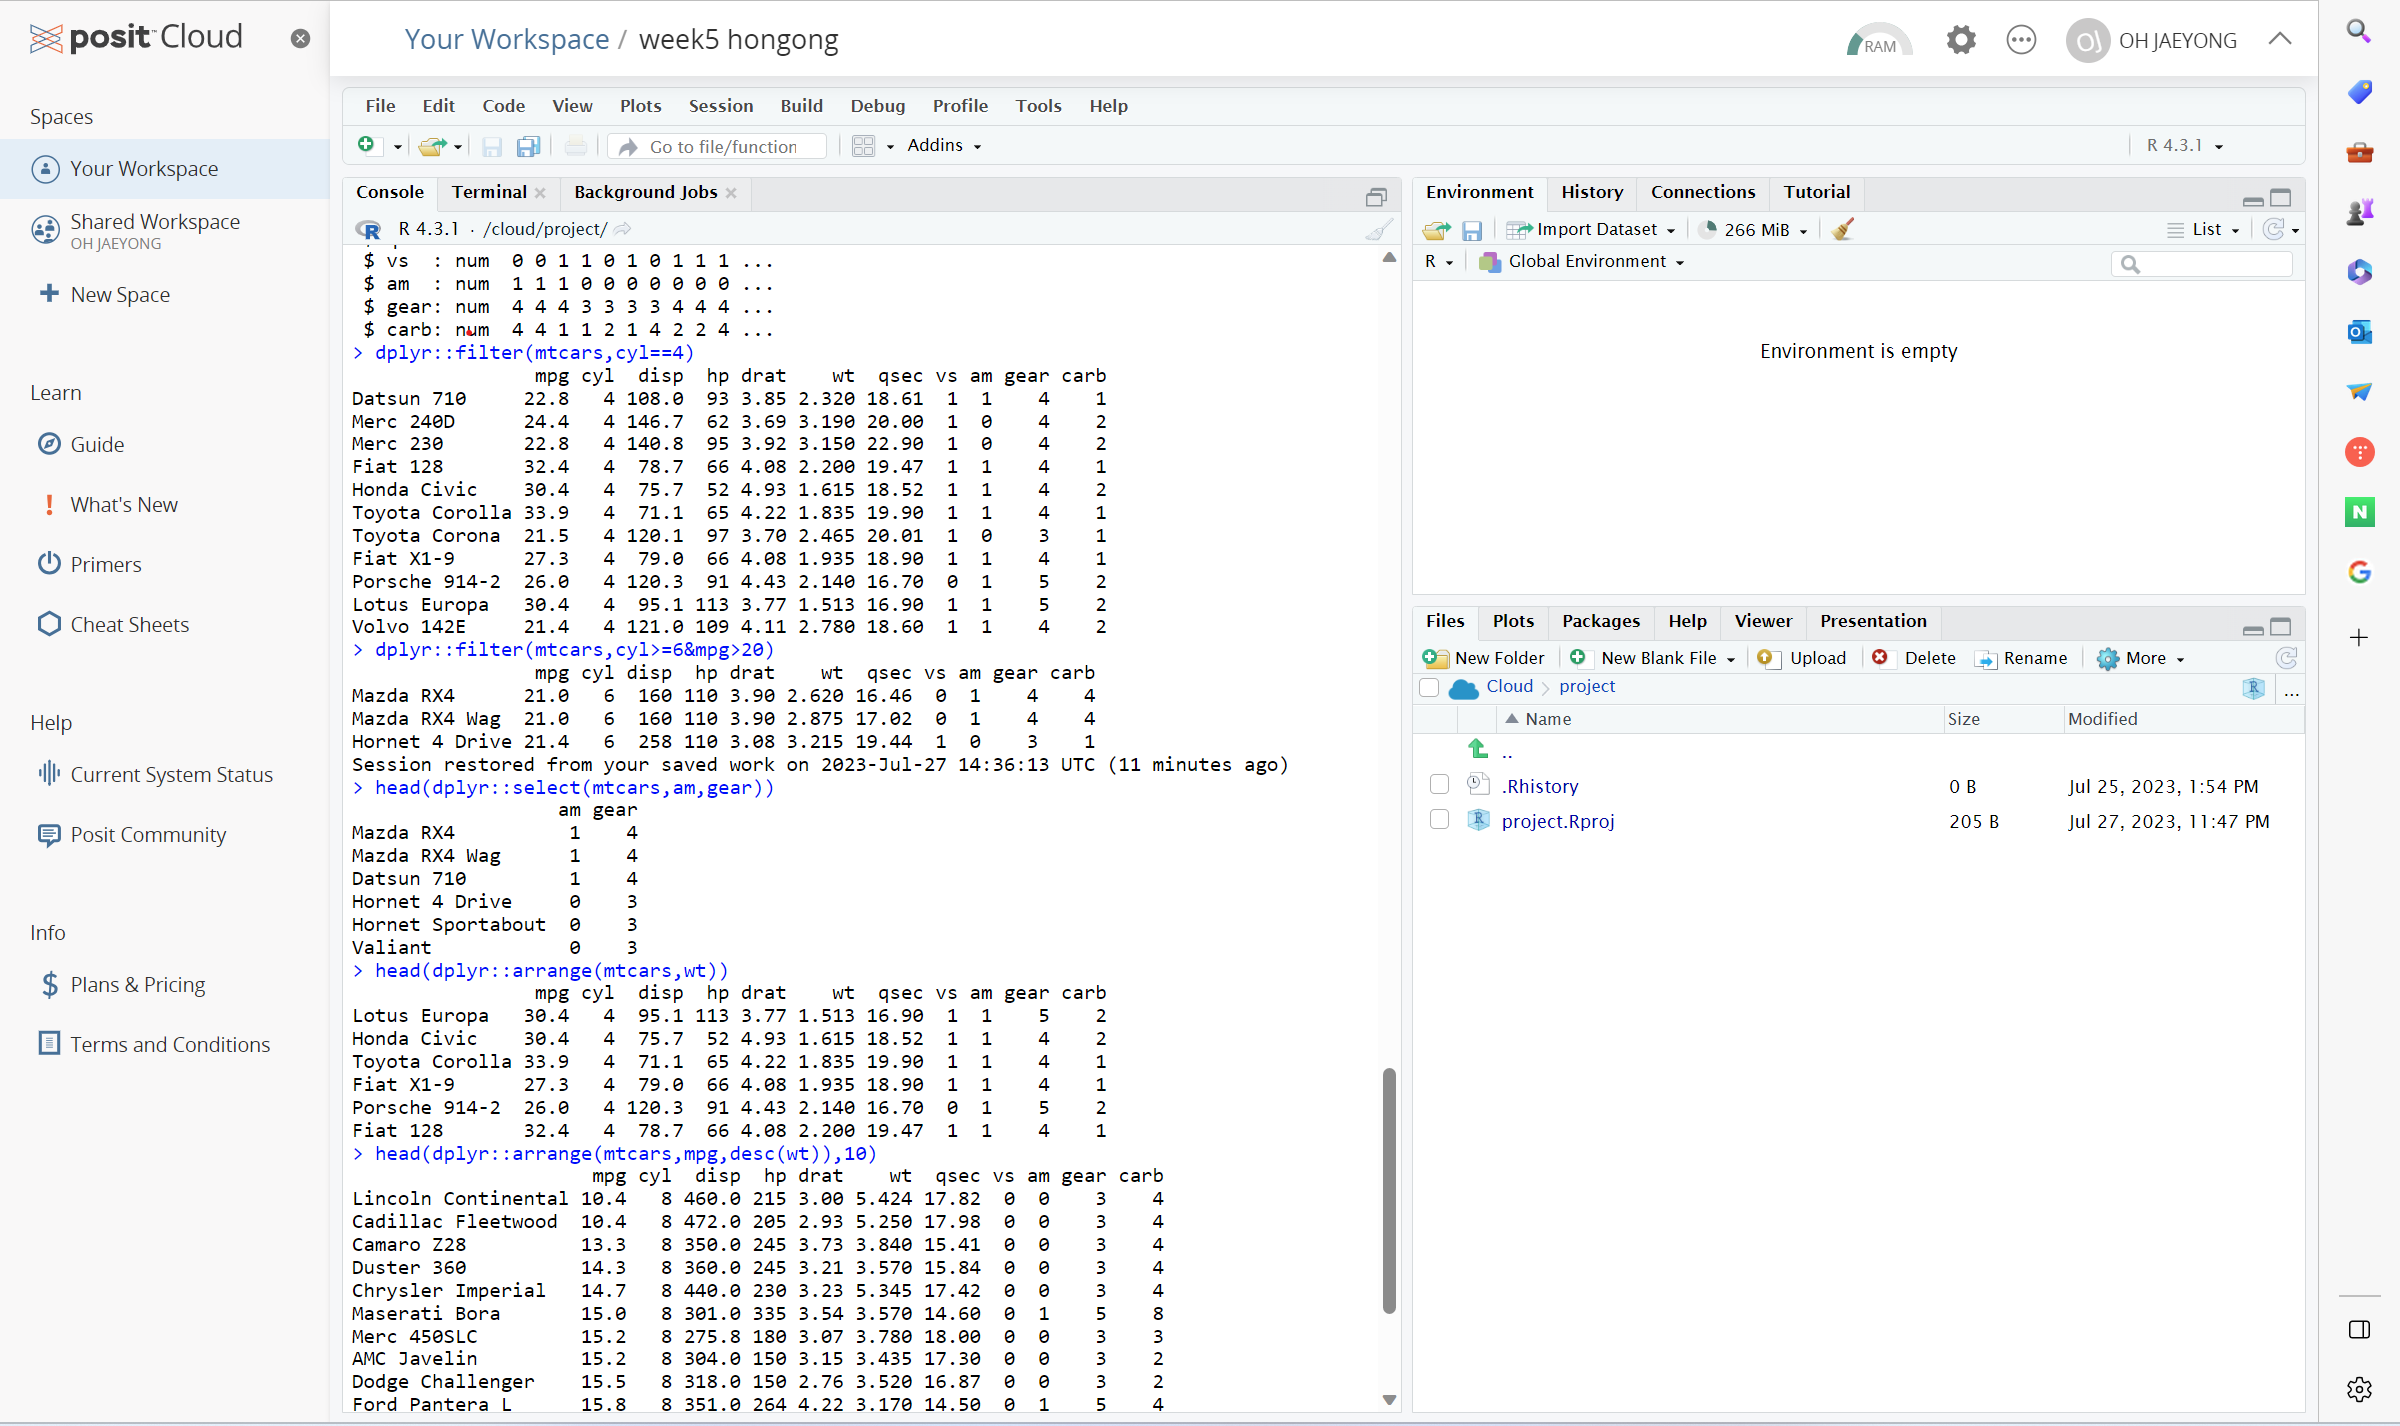Click the refresh files list icon
2400x1426 pixels.
(2285, 658)
